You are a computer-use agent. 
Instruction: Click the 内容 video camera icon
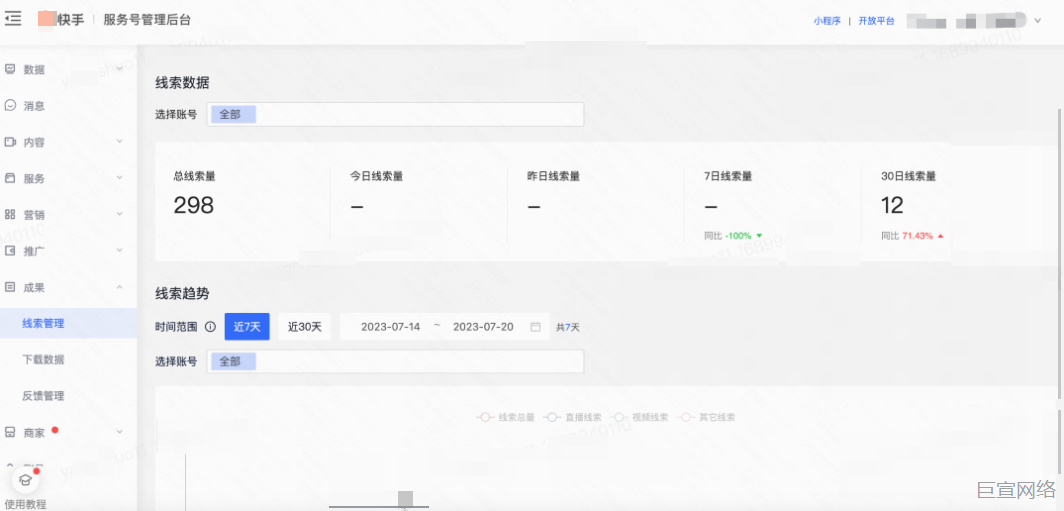click(x=10, y=142)
